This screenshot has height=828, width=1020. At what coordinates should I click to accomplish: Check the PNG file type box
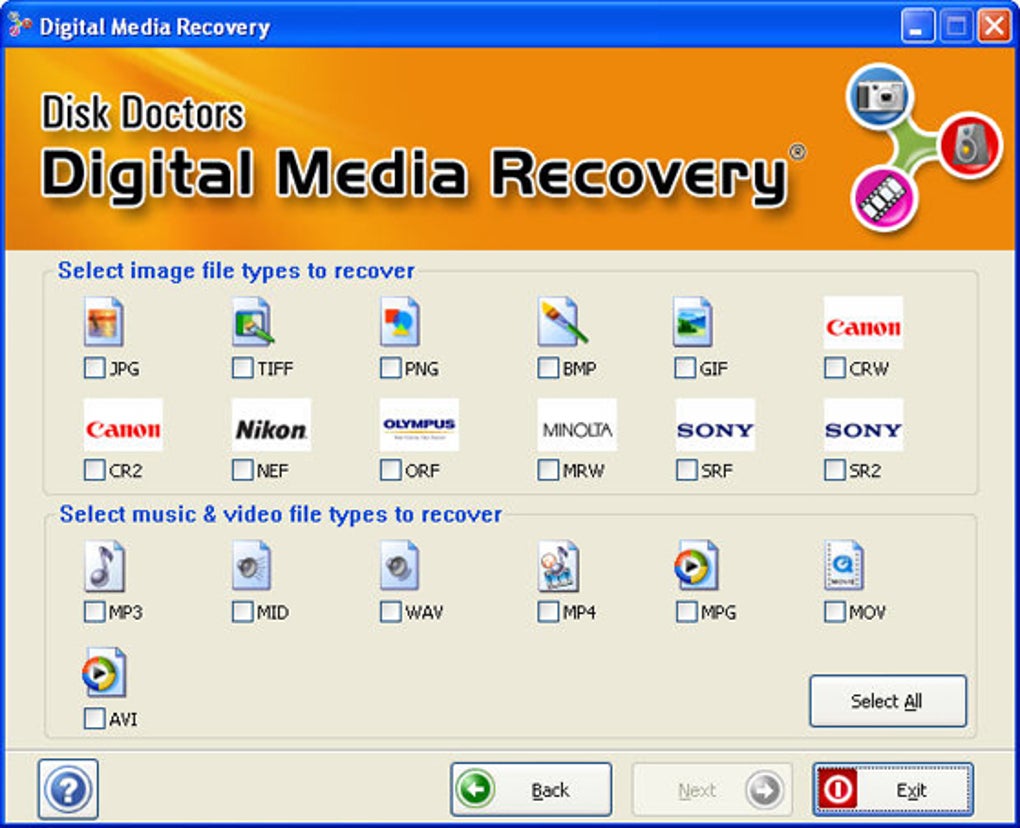coord(390,367)
